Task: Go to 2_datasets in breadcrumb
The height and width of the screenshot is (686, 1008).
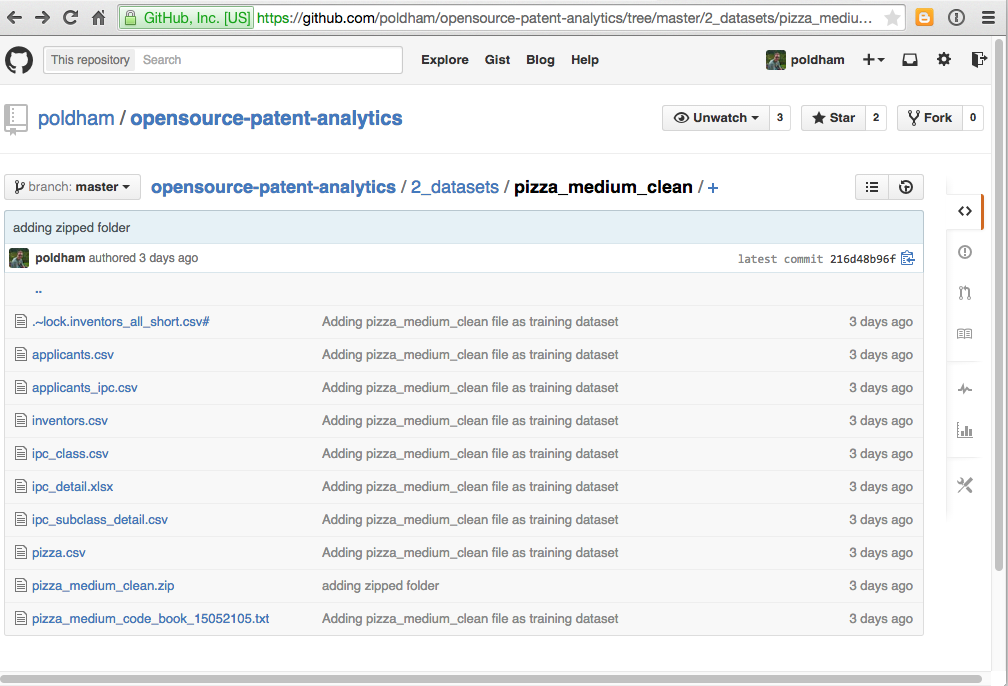Action: pyautogui.click(x=454, y=187)
